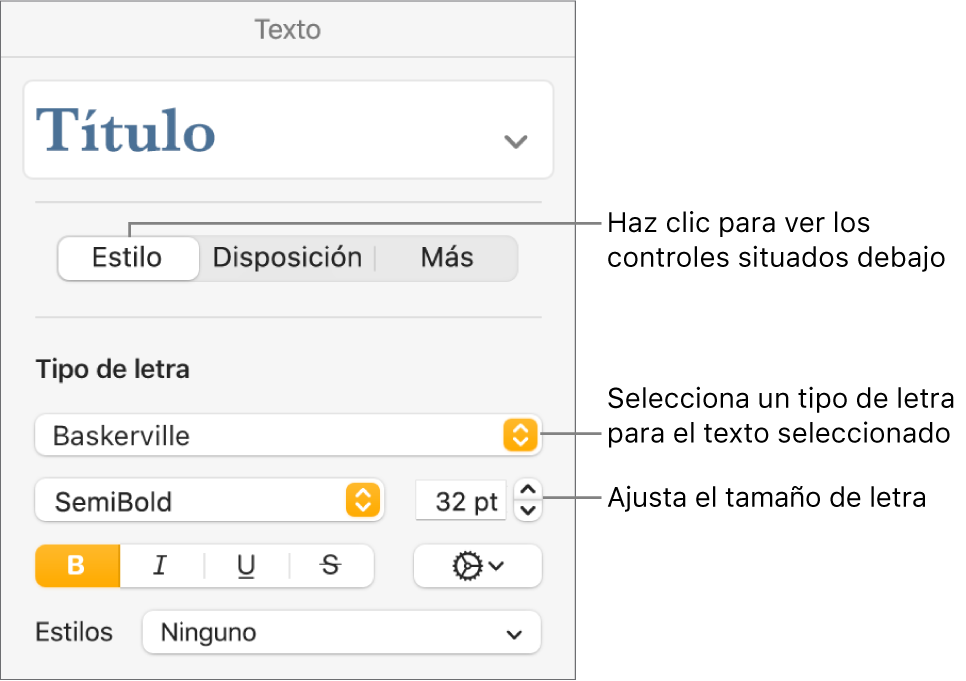The height and width of the screenshot is (681, 966).
Task: Toggle strikethrough with the S button
Action: [x=331, y=565]
